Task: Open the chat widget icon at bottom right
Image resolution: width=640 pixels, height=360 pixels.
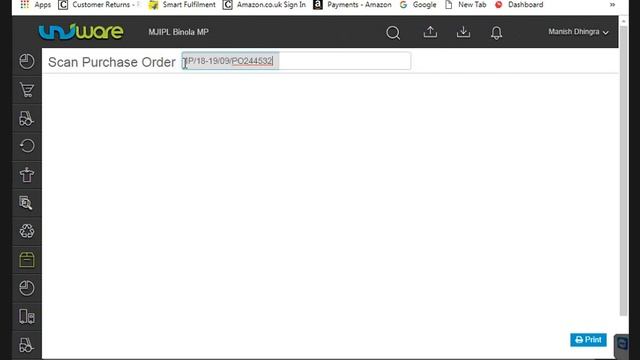Action: 622,344
